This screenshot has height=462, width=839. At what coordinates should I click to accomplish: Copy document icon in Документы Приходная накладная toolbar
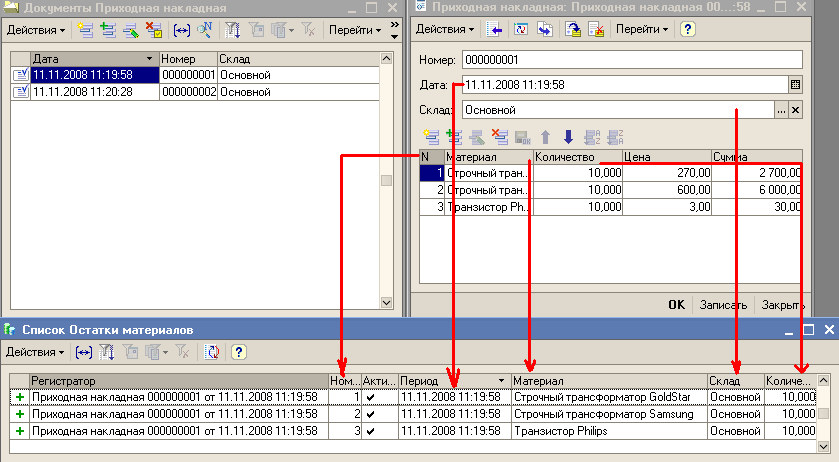pos(108,31)
